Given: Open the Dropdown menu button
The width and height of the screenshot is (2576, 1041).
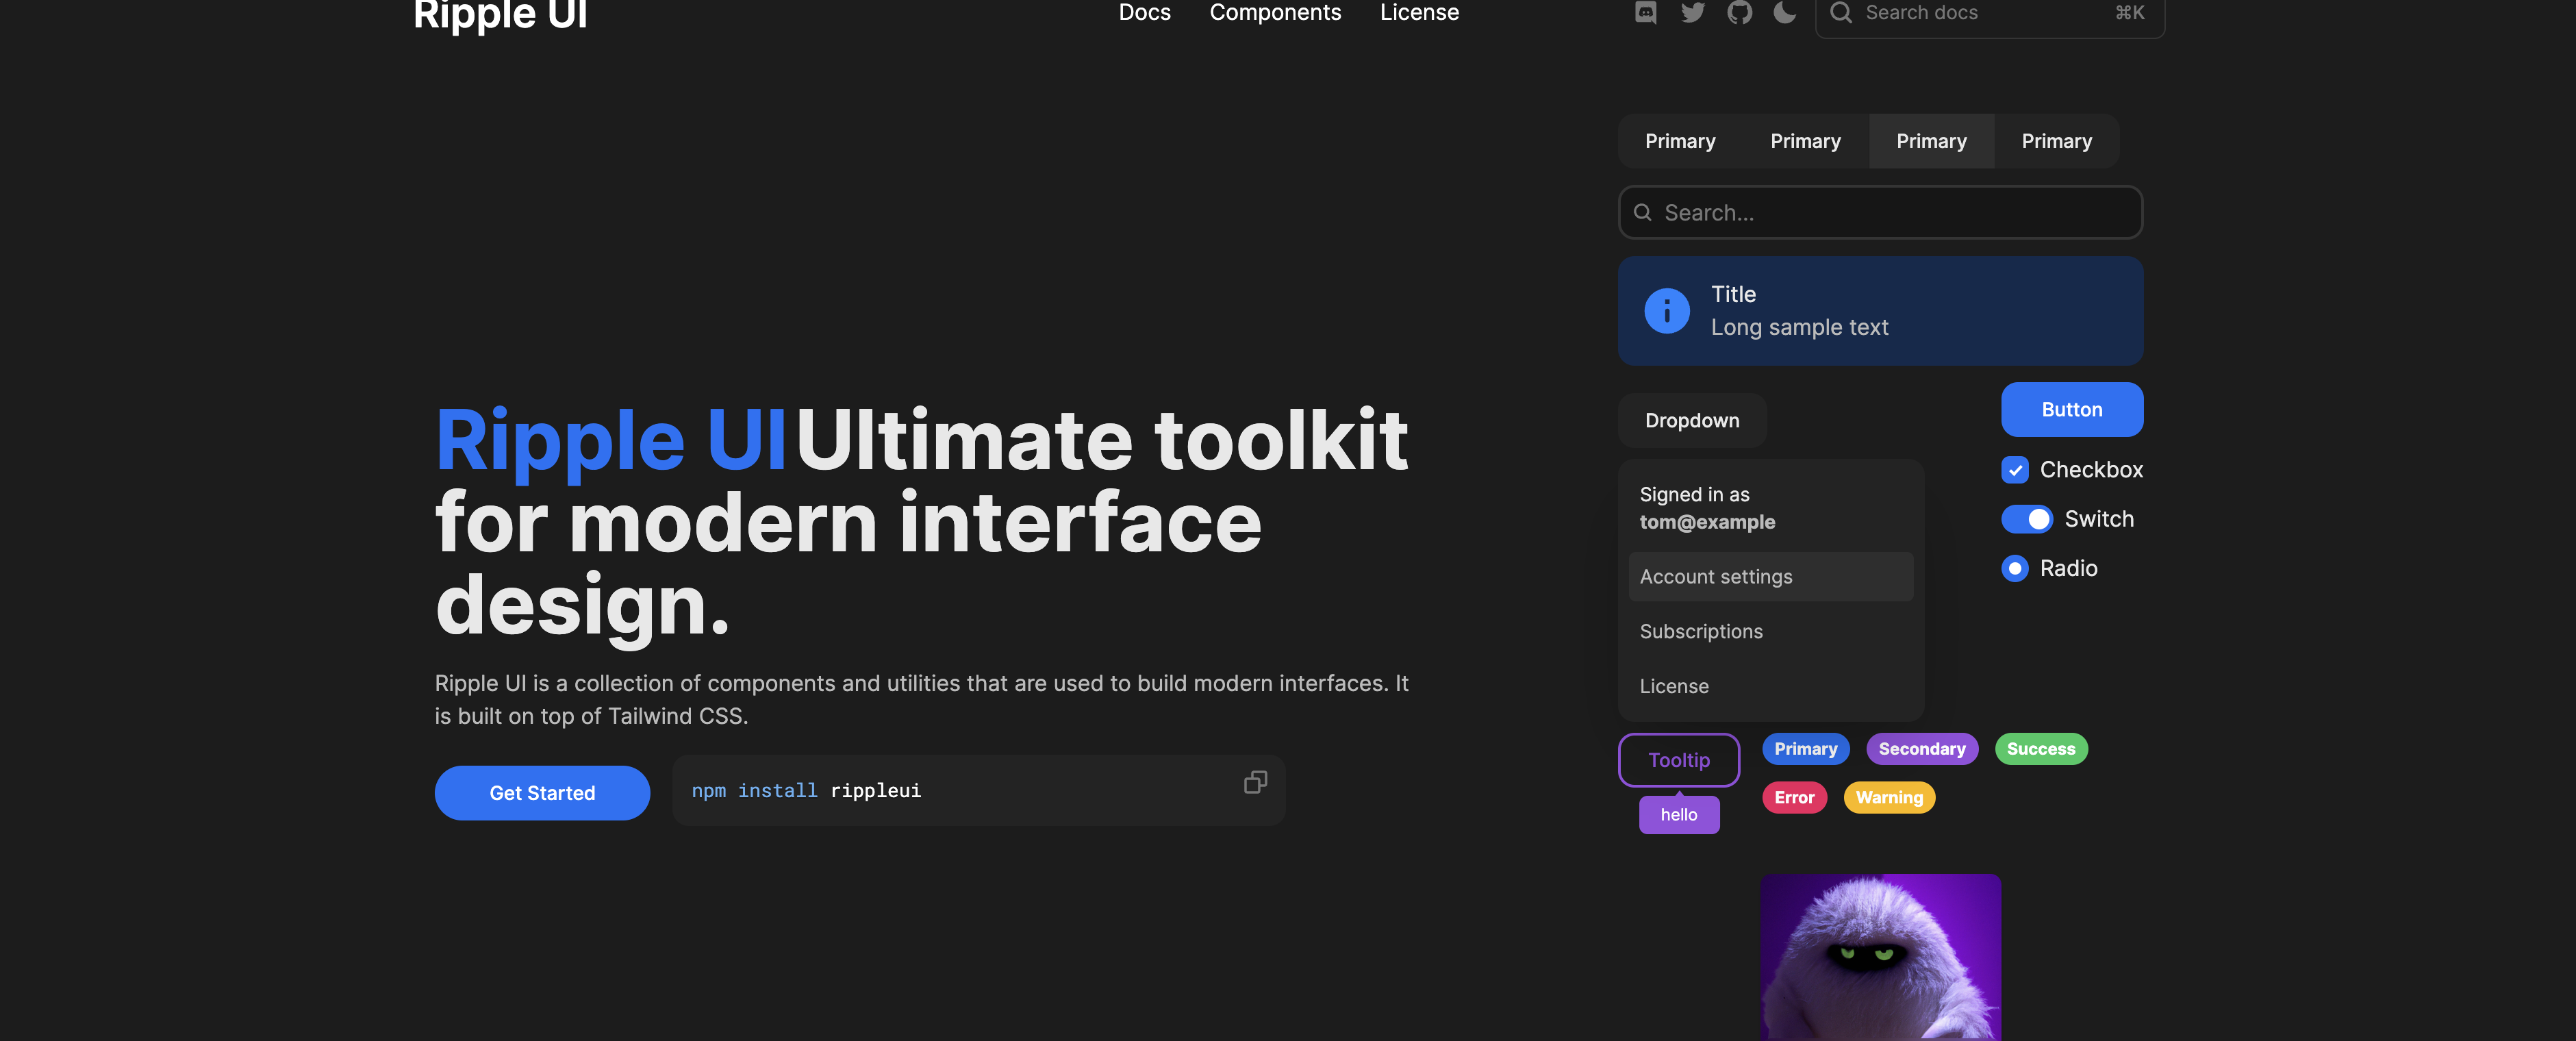Looking at the screenshot, I should [x=1692, y=421].
